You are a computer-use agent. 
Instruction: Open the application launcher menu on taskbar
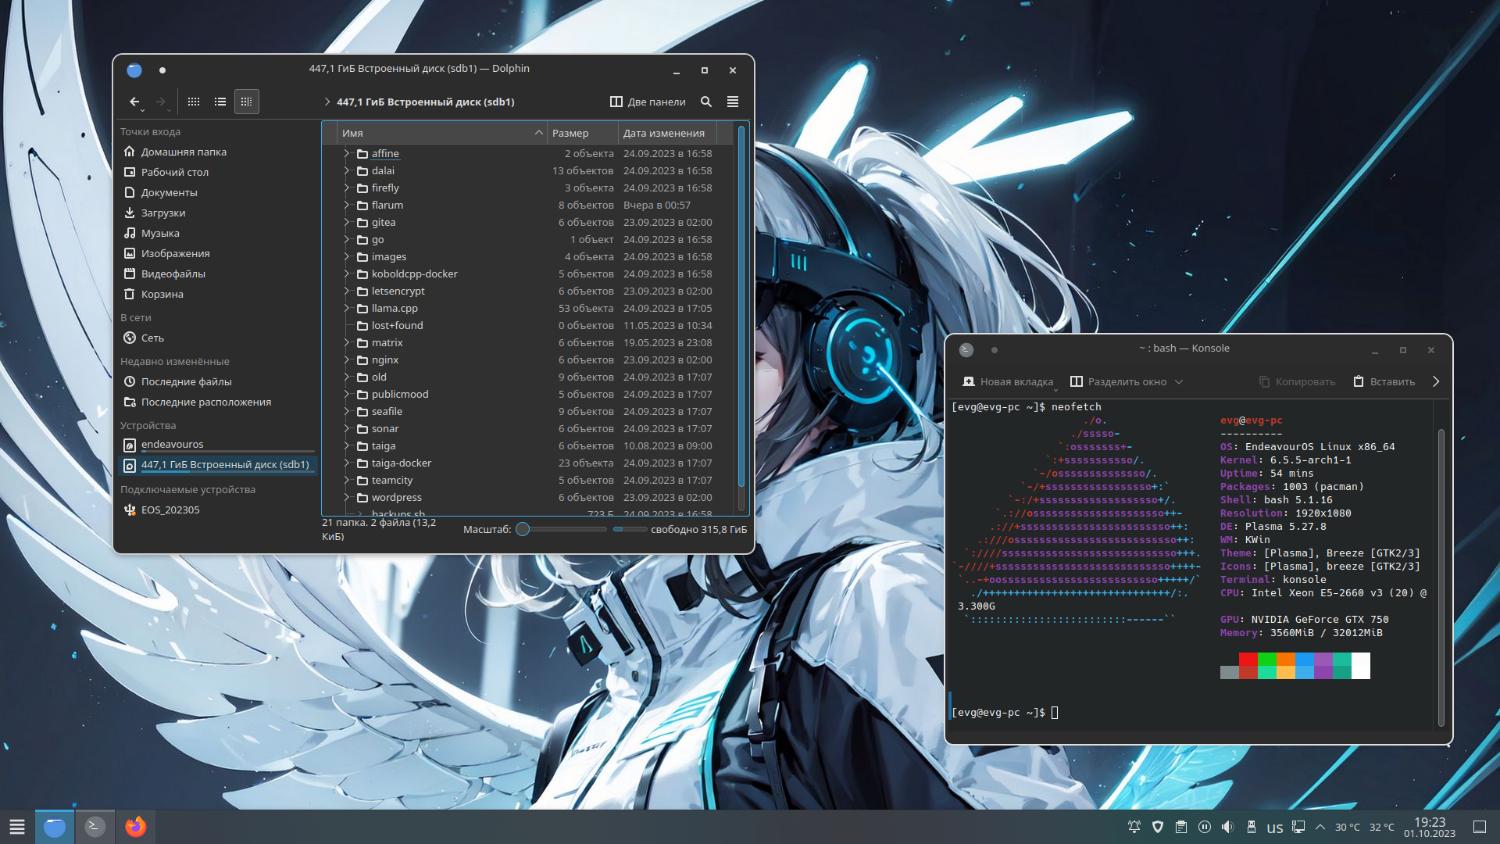pos(17,827)
